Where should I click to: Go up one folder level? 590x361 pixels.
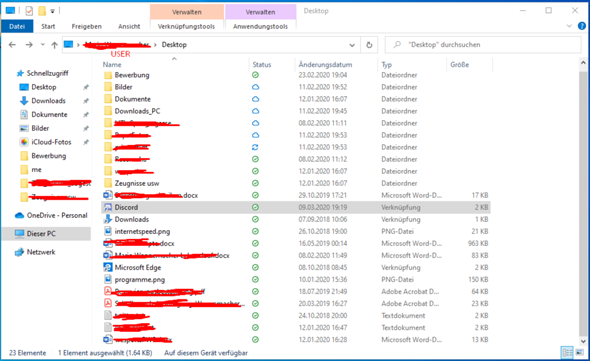55,45
